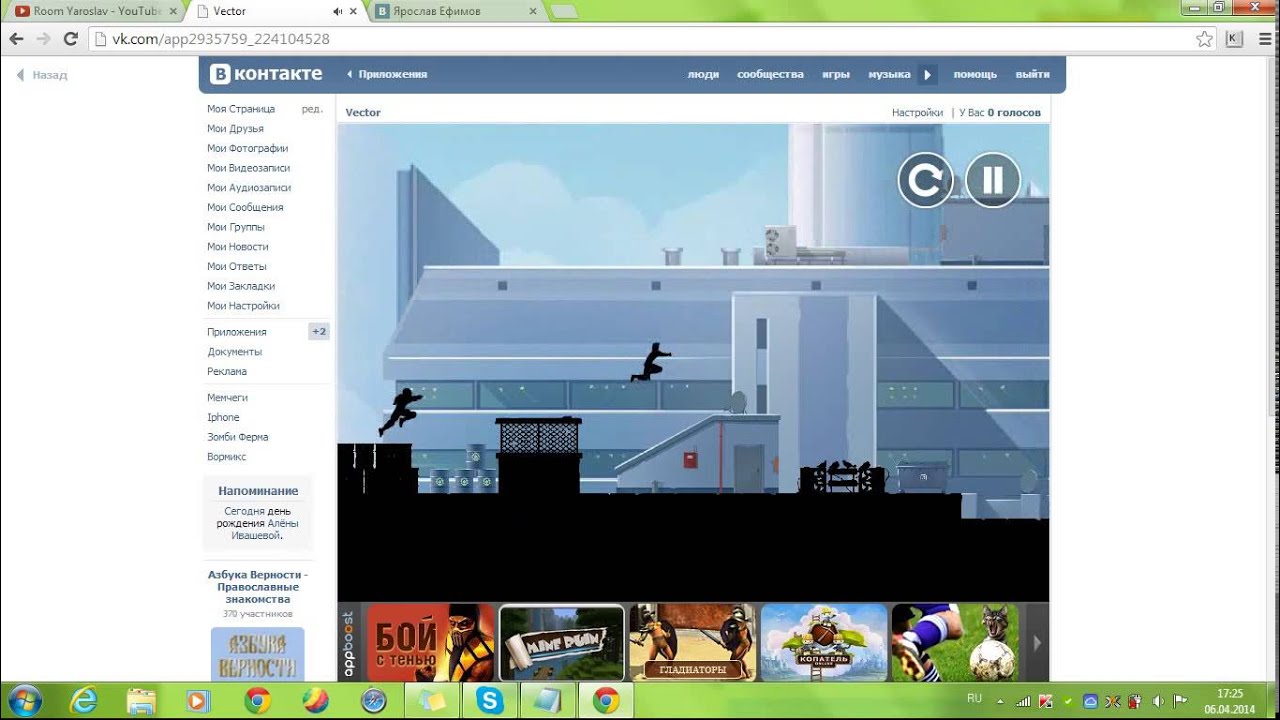Screen dimensions: 1280x720
Task: Click the volume speaker in system tray
Action: [1156, 701]
